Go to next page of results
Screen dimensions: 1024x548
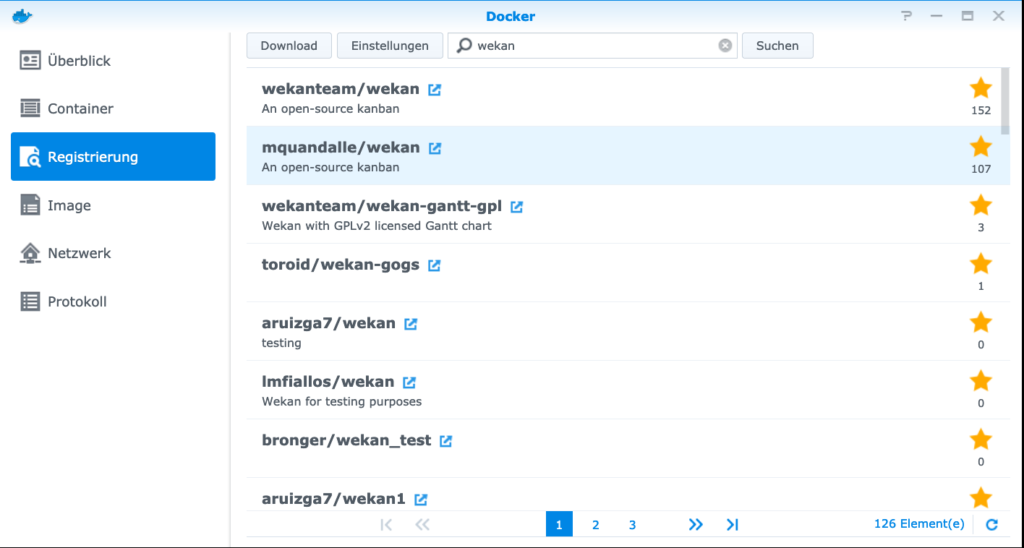point(696,524)
